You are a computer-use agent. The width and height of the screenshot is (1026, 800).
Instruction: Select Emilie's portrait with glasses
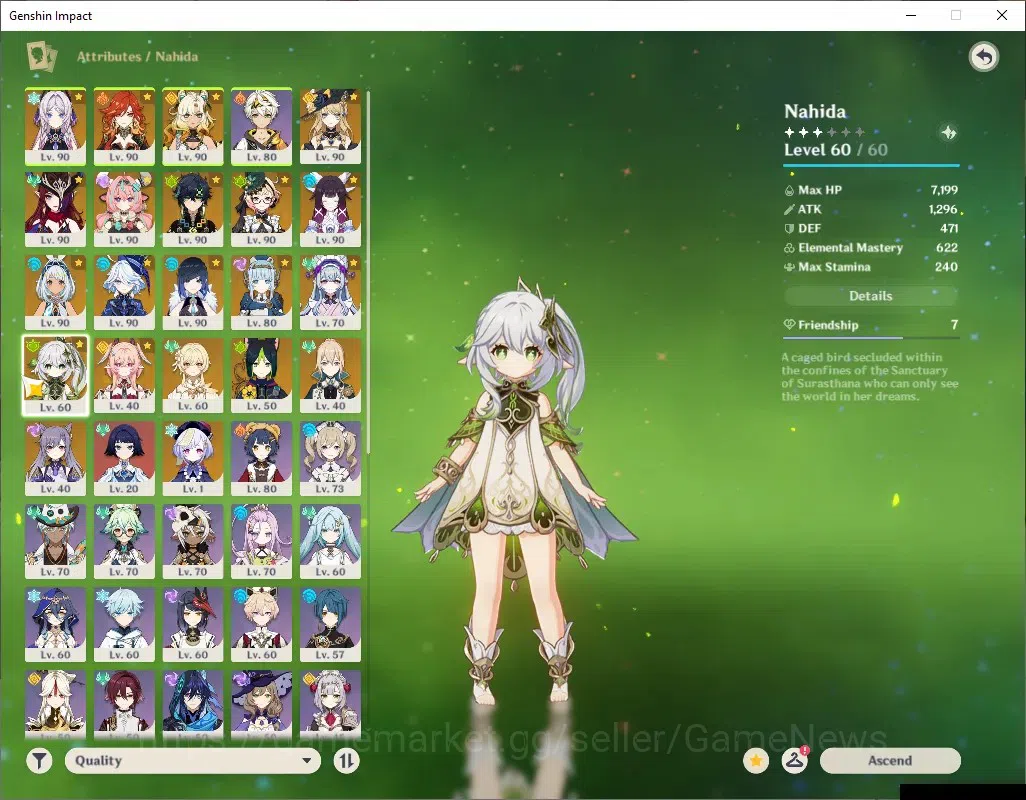262,209
